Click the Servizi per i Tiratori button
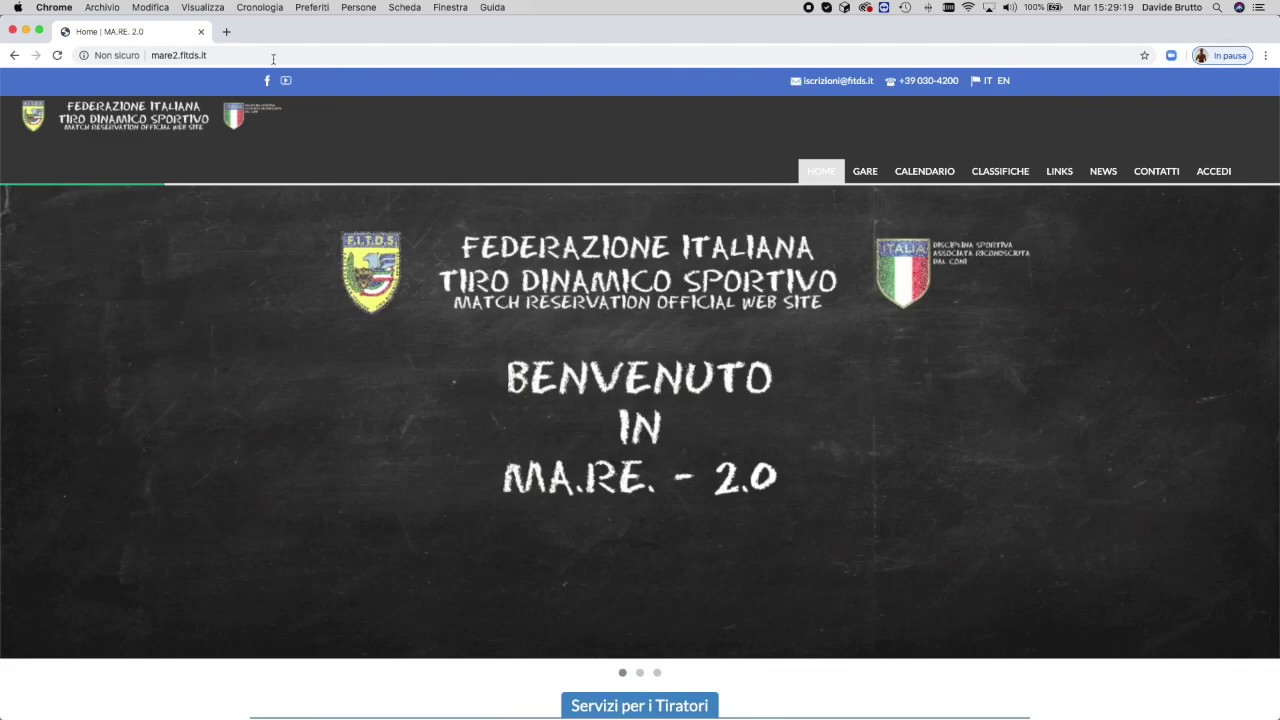This screenshot has height=720, width=1280. tap(640, 705)
